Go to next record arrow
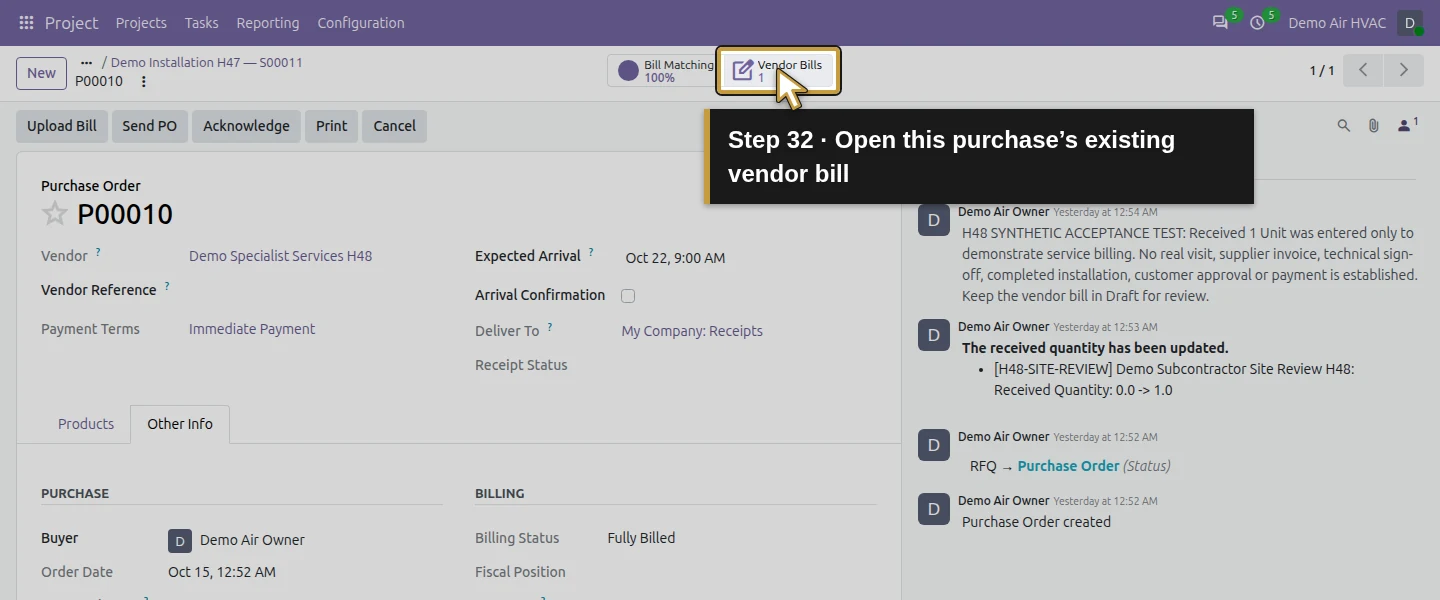Screen dimensions: 1440x600 [1403, 70]
